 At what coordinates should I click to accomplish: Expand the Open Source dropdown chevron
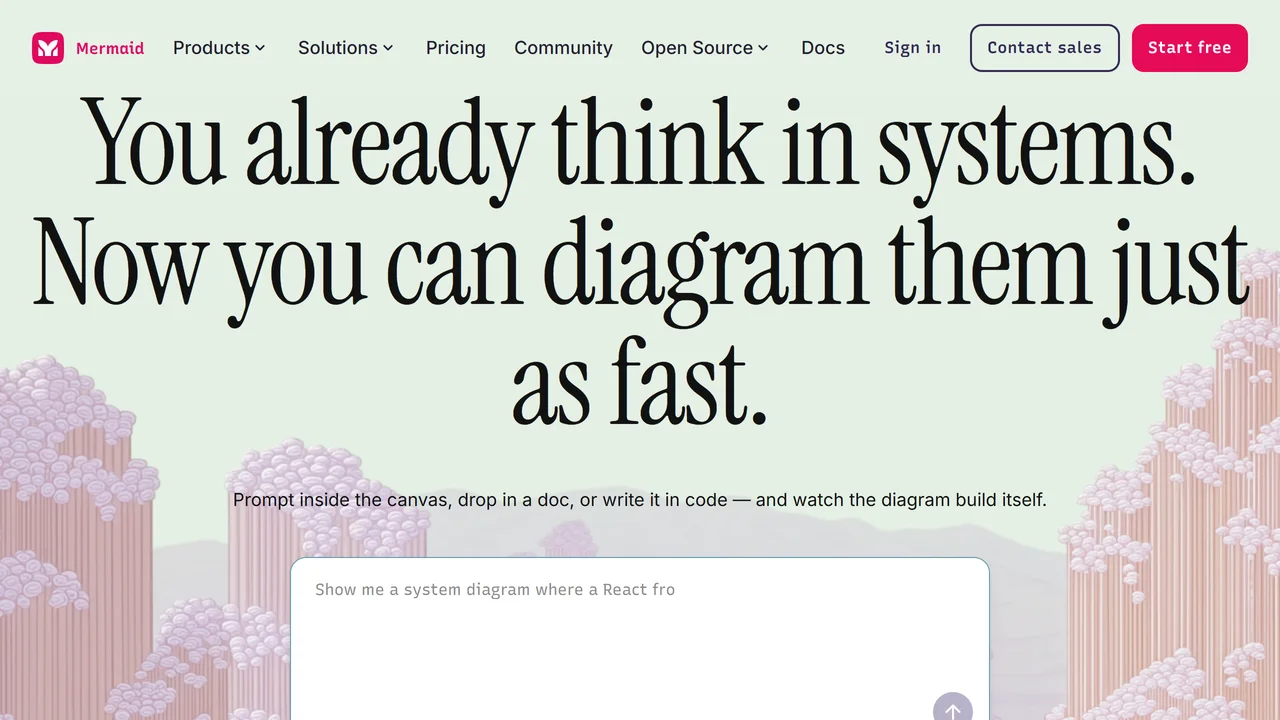click(763, 48)
